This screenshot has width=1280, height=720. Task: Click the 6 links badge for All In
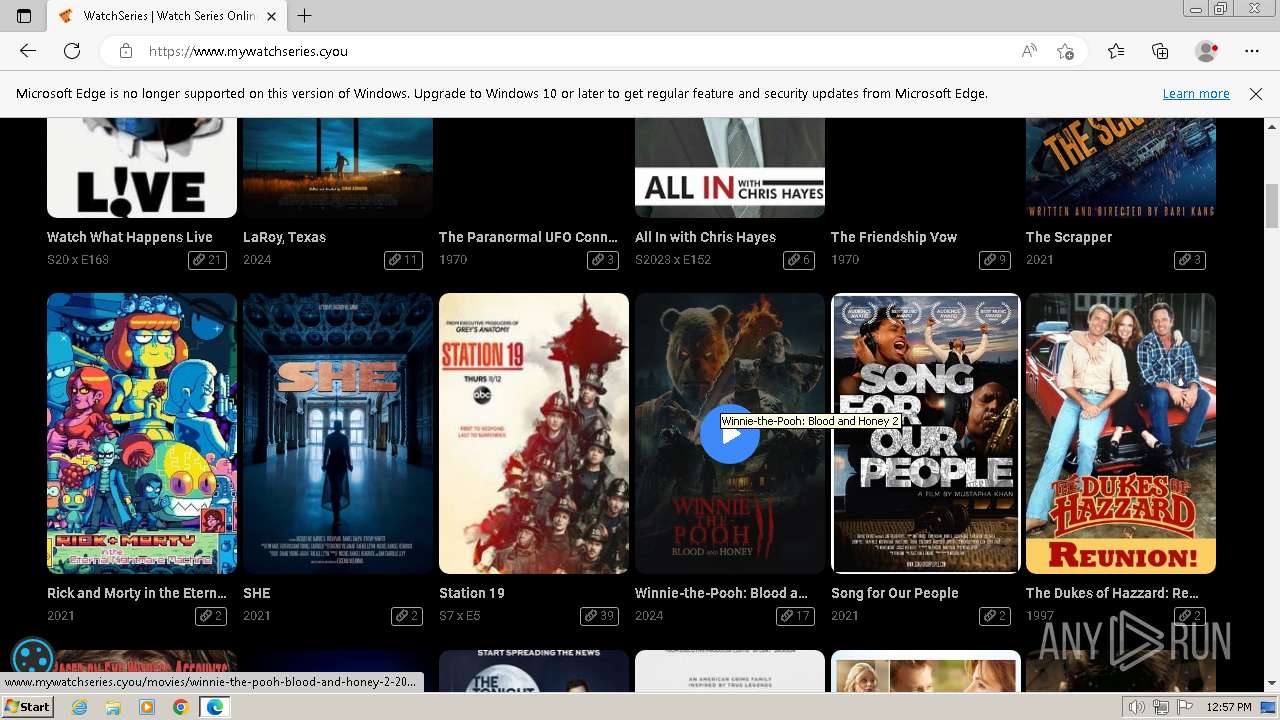click(799, 260)
